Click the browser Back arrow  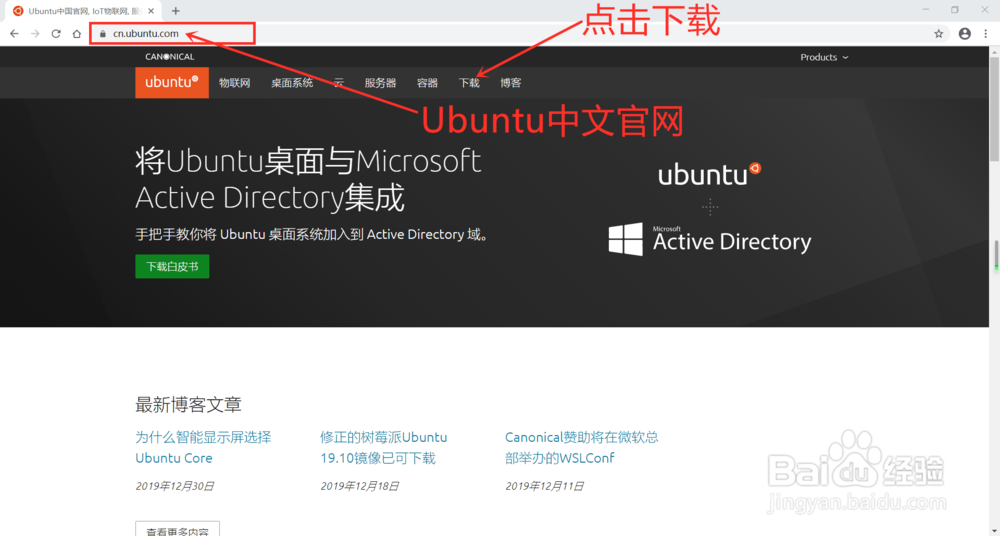[14, 34]
